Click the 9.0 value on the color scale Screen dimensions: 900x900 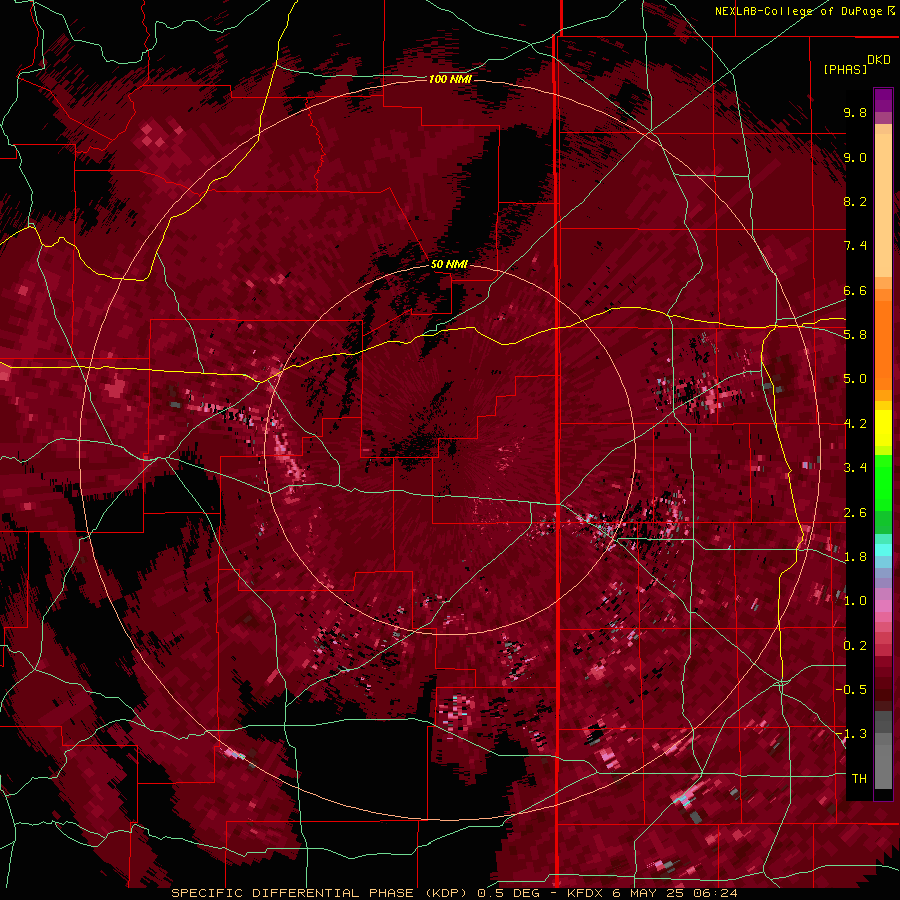(855, 157)
